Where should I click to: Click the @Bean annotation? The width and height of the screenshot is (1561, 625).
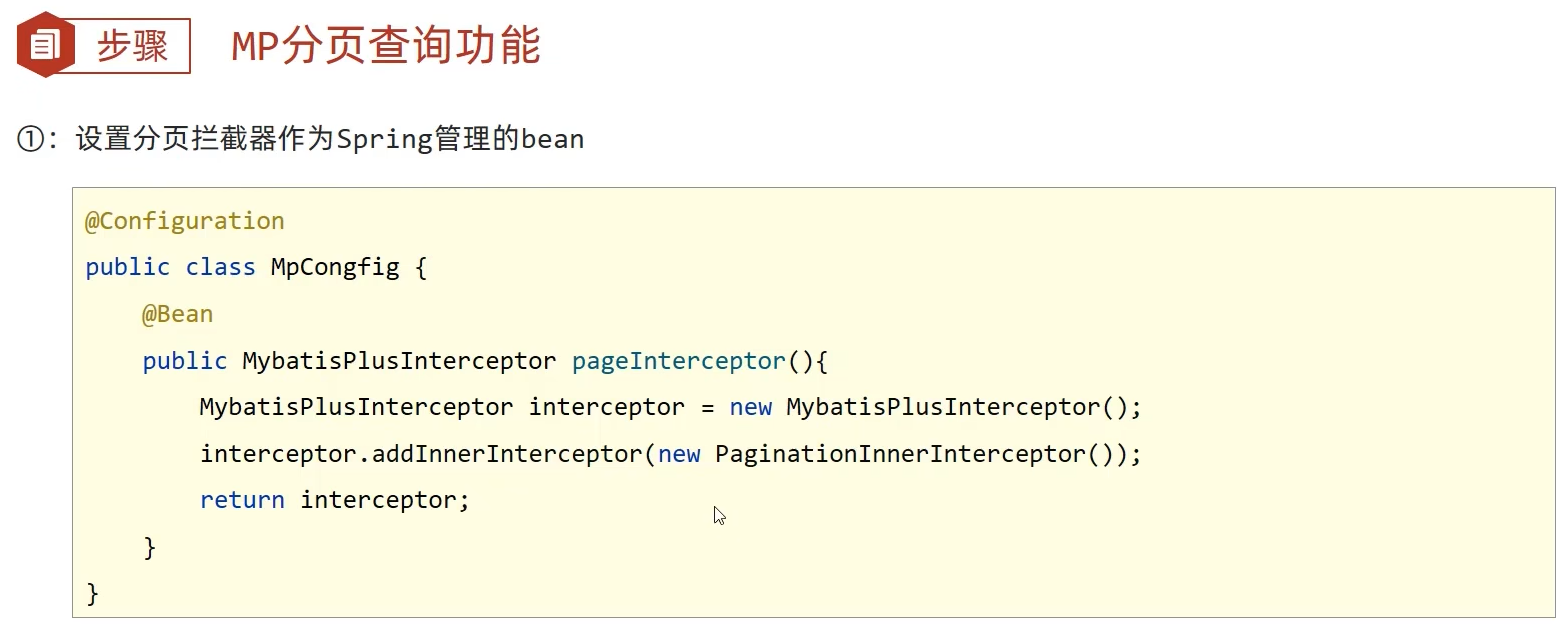point(178,314)
